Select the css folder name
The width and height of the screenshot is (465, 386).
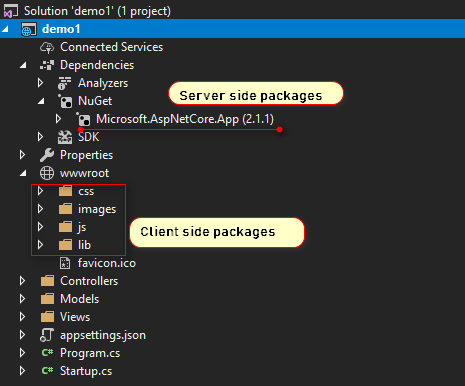pos(86,192)
